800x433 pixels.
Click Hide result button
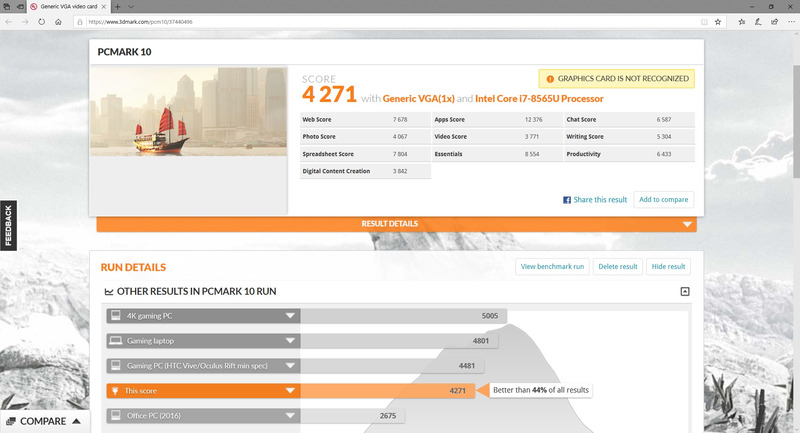tap(668, 266)
